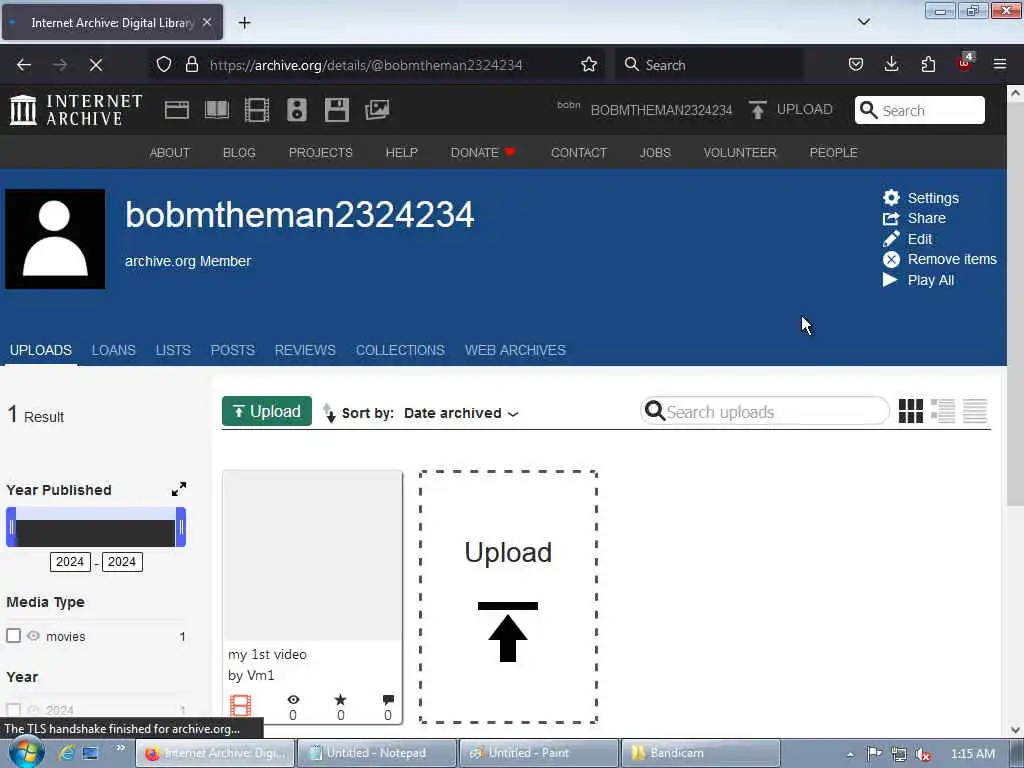Open Untitled - Notepad from taskbar

[376, 753]
